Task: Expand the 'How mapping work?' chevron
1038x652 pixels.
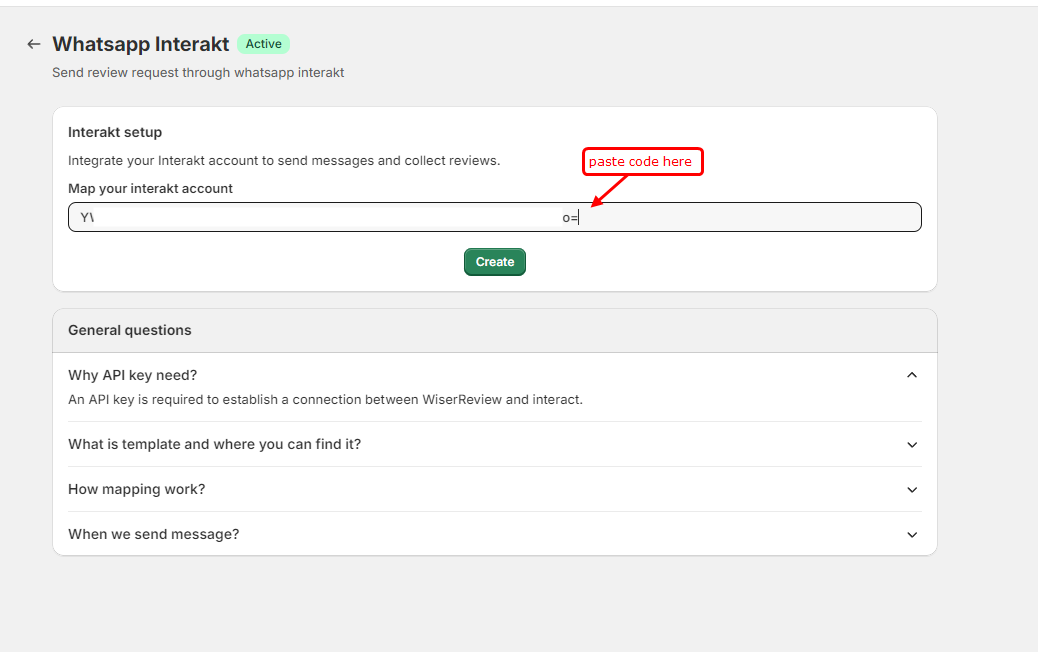Action: (911, 489)
